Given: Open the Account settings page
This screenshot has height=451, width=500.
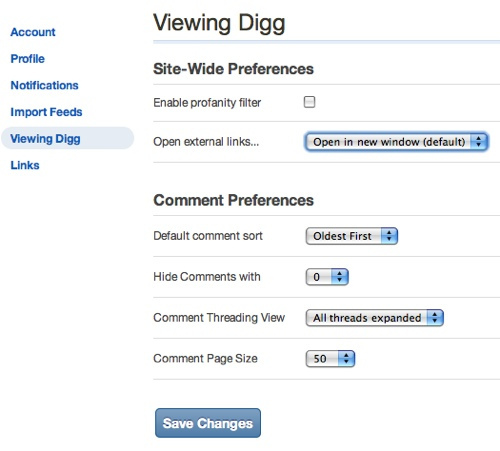Looking at the screenshot, I should click(x=33, y=32).
